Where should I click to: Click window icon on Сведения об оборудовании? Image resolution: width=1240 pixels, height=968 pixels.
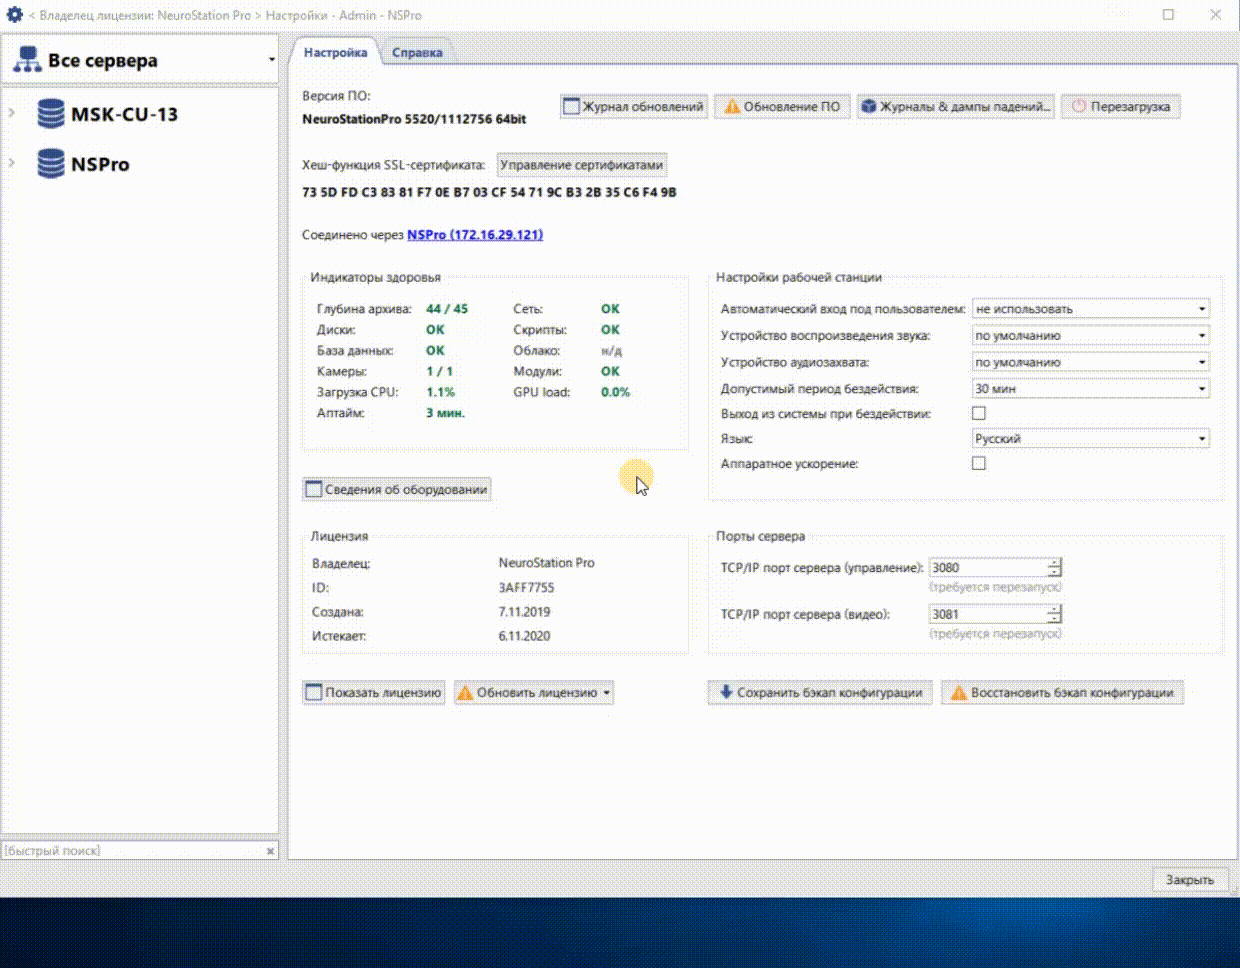click(313, 489)
